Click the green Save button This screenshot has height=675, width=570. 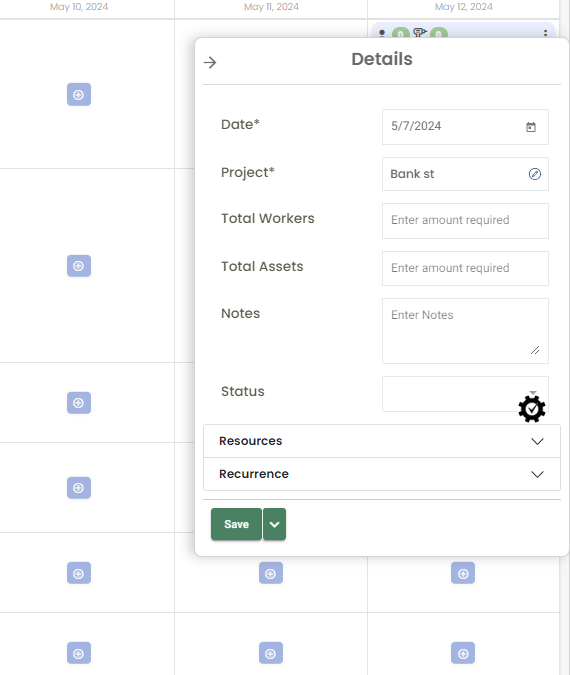click(x=236, y=524)
